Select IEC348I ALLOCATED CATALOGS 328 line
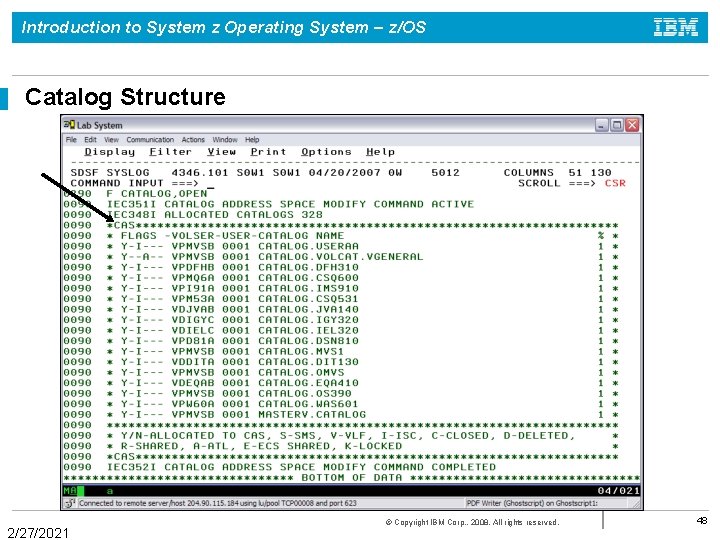720x540 pixels. point(214,215)
